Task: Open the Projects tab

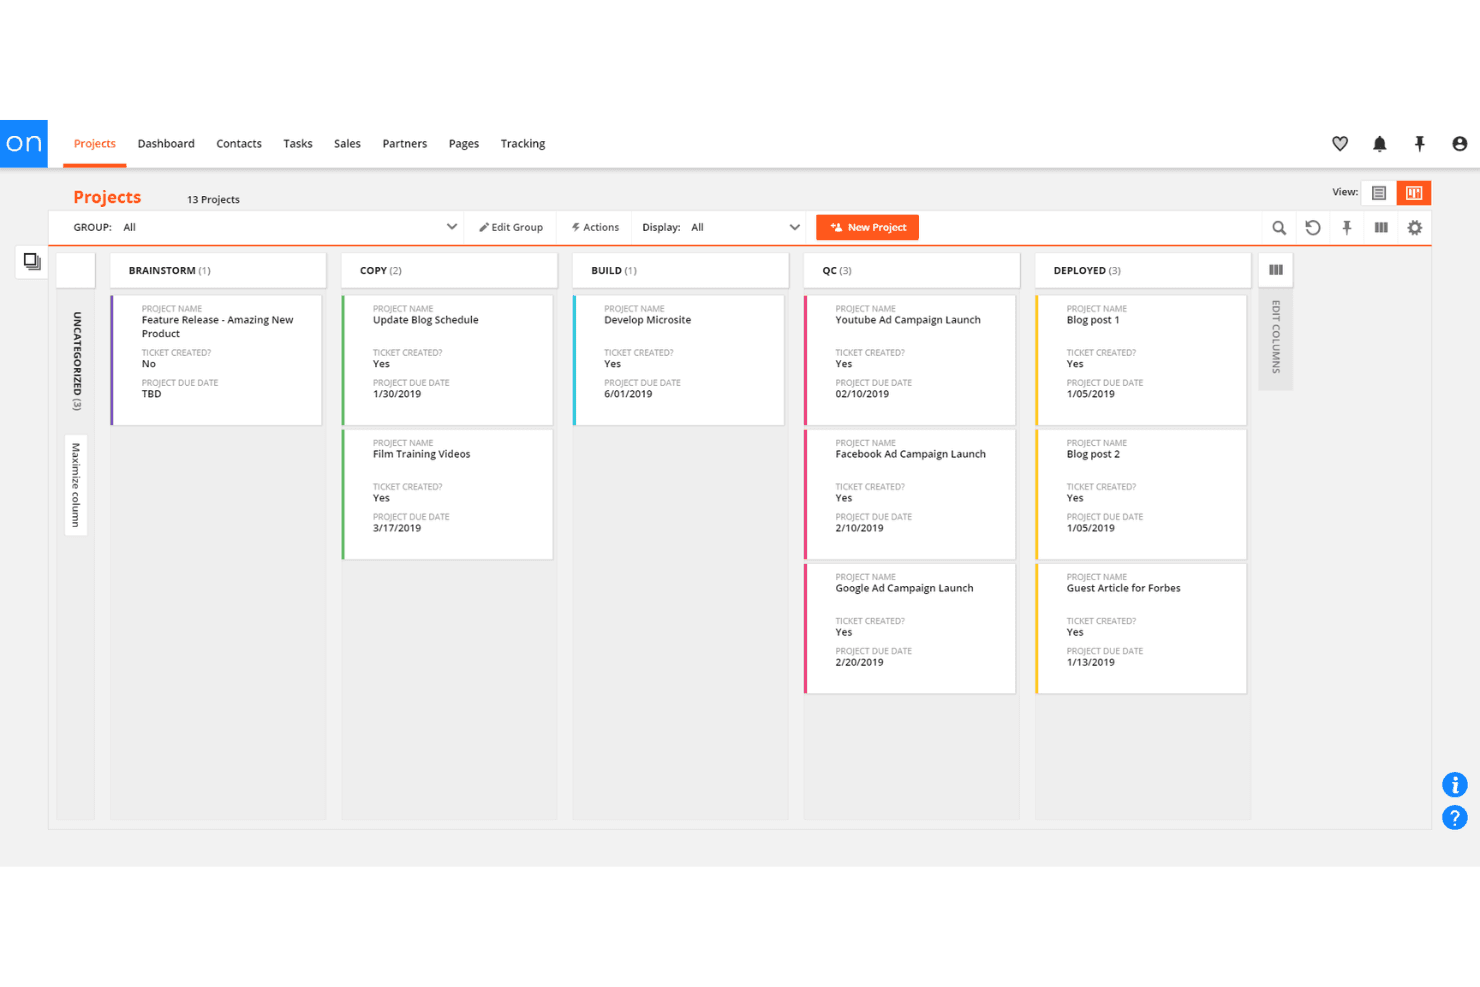Action: [x=95, y=144]
